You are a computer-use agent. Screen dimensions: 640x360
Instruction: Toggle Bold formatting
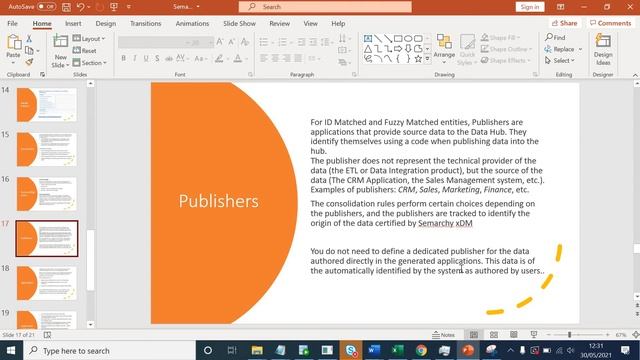click(x=123, y=59)
